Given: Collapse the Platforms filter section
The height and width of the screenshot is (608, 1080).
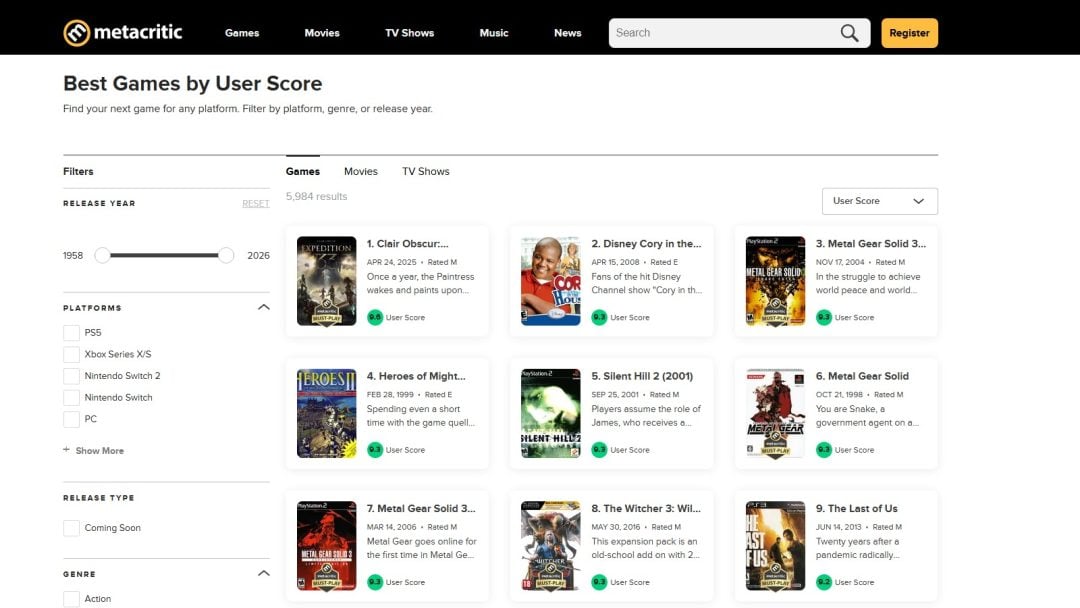Looking at the screenshot, I should pos(263,307).
